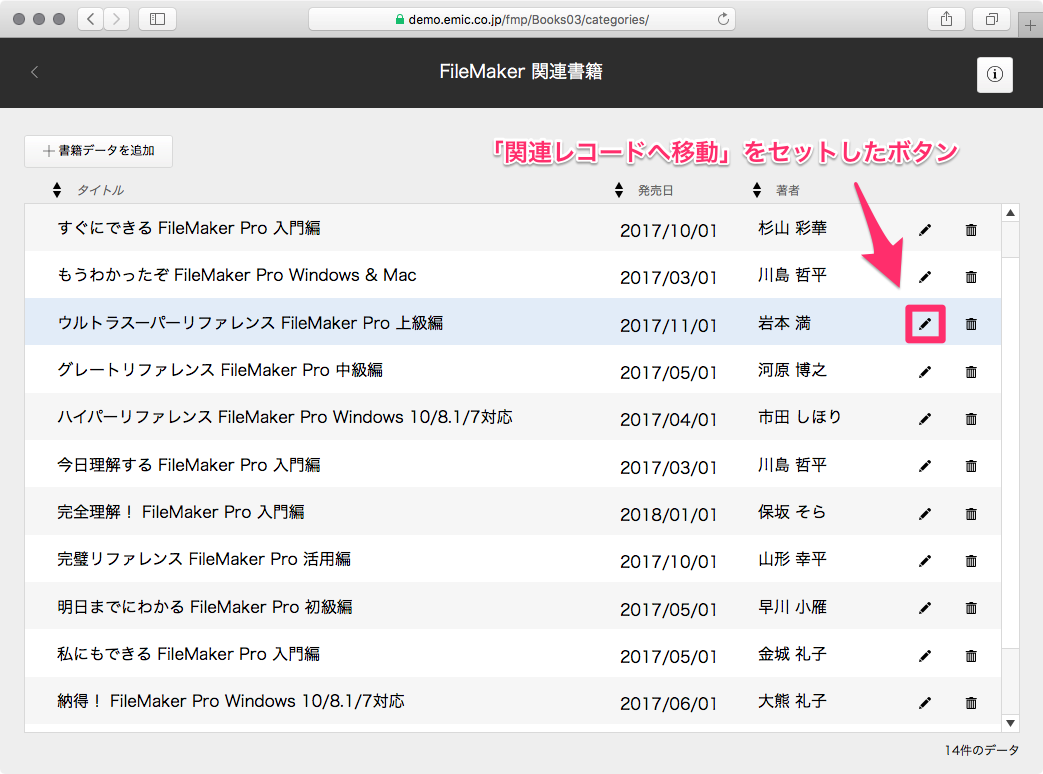The image size is (1043, 774).
Task: Open edit pencil for ウルトラスーパーリファレンス row
Action: tap(925, 324)
